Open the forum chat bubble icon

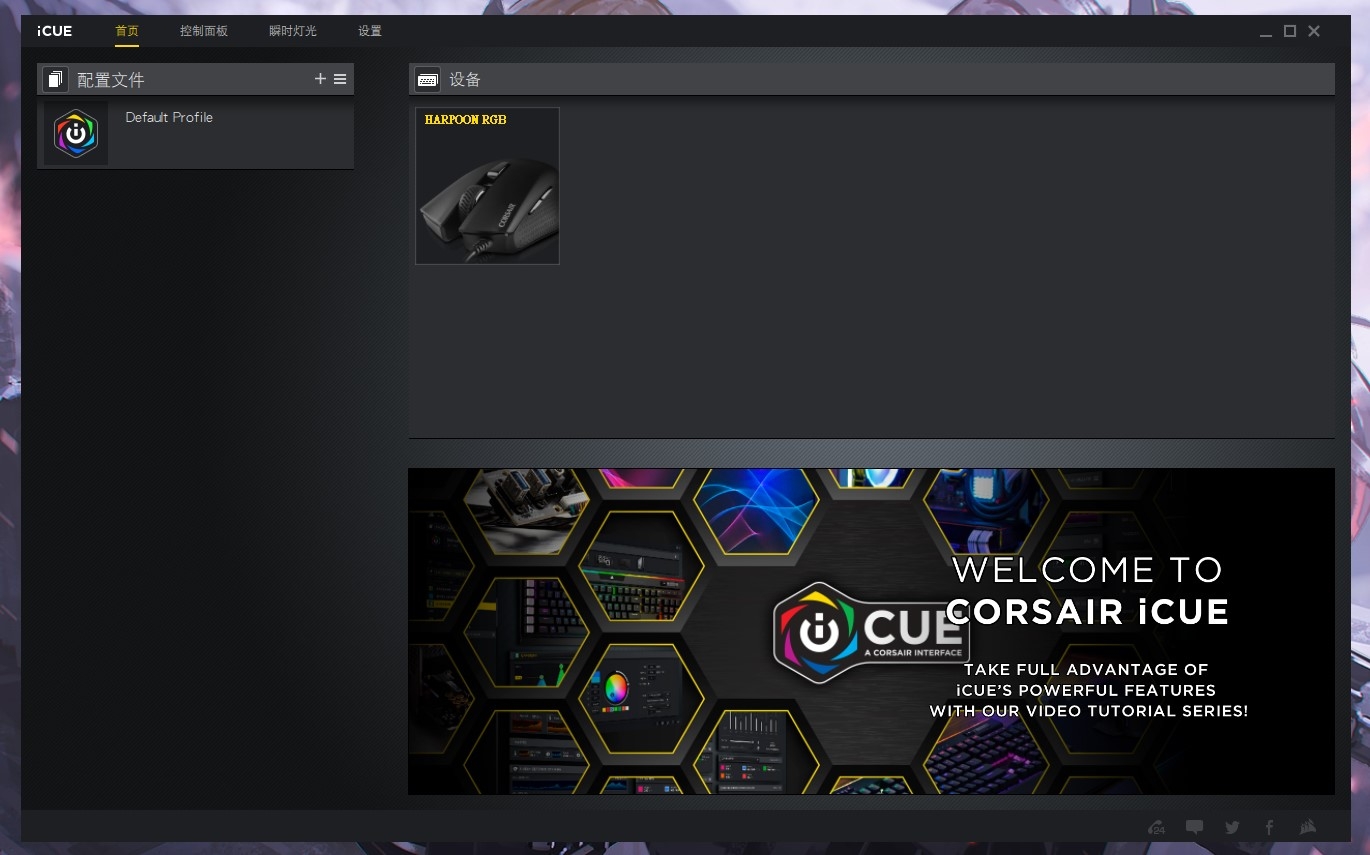[1194, 827]
